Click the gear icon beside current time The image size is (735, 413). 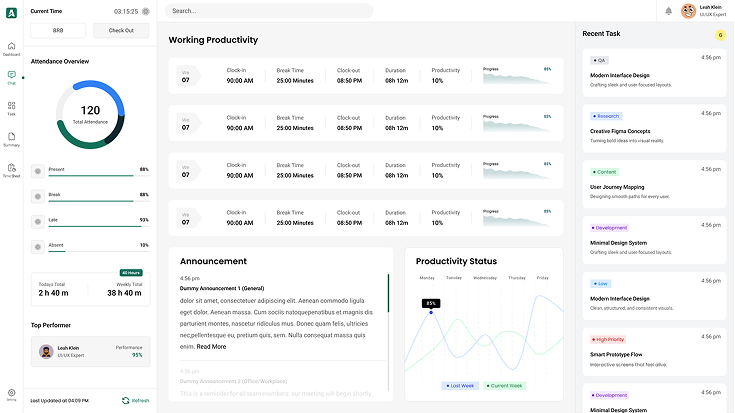tap(146, 11)
